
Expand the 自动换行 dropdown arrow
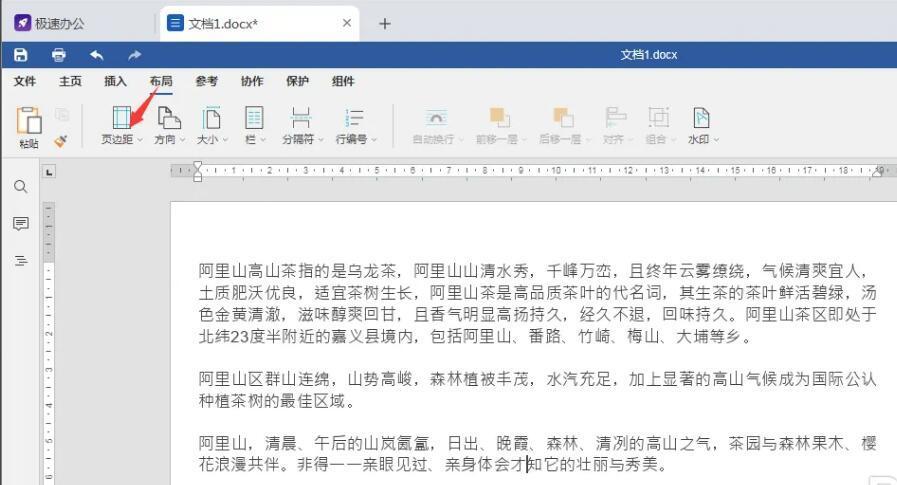[460, 140]
